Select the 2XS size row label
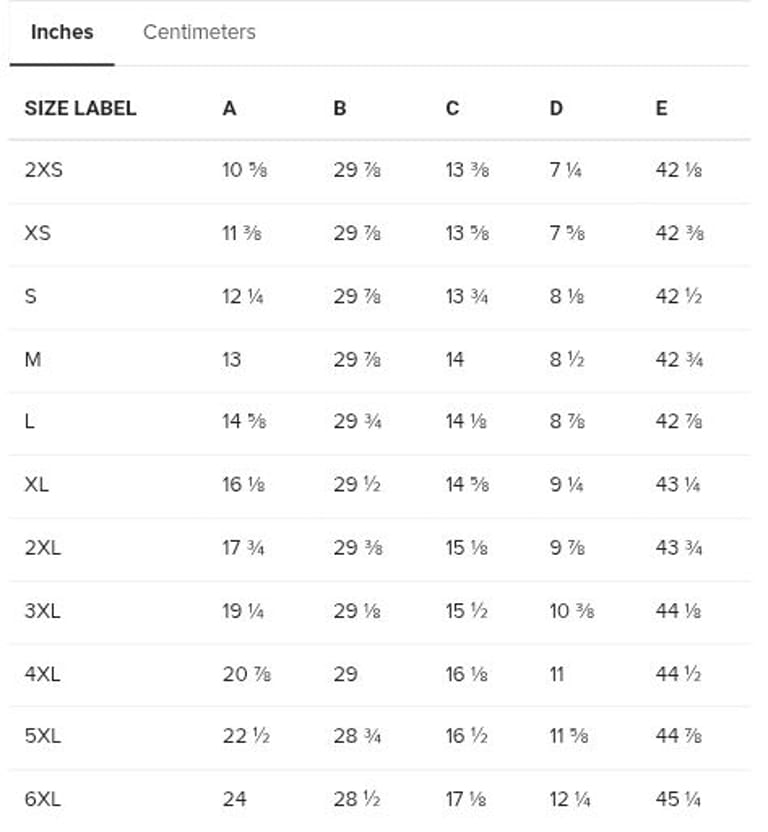 pos(43,170)
